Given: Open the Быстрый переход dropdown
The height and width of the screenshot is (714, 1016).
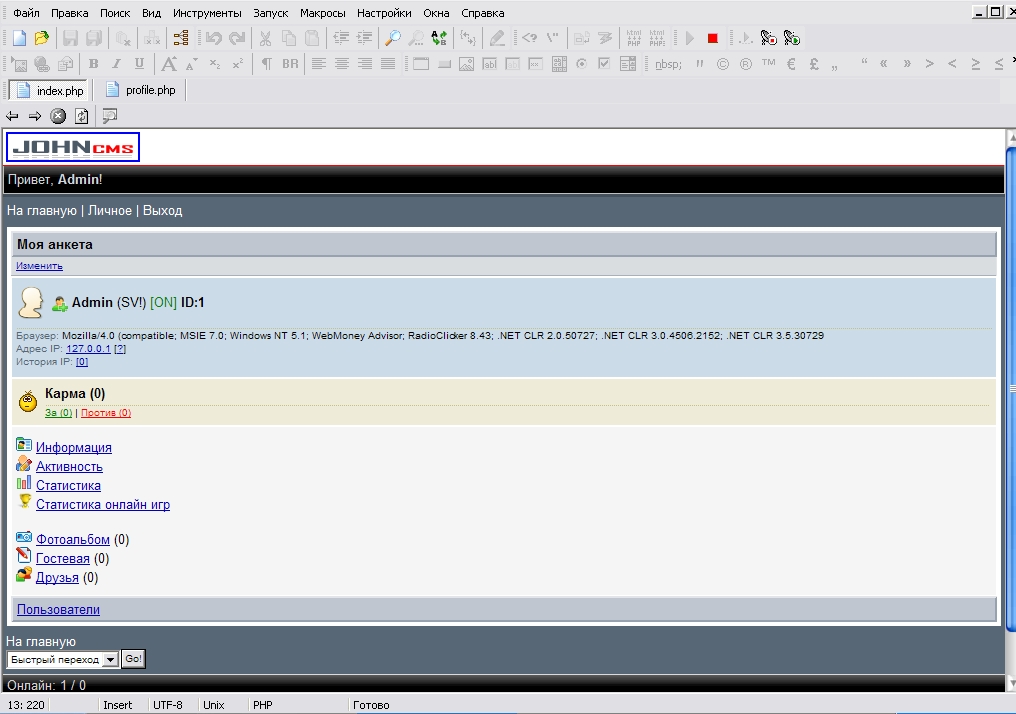Looking at the screenshot, I should (62, 660).
